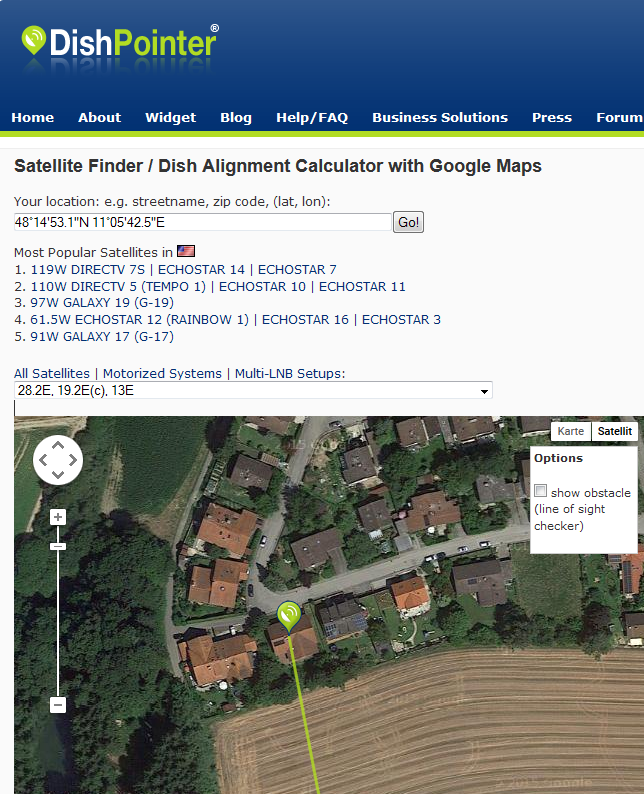
Task: Click the location coordinates input field
Action: coord(202,222)
